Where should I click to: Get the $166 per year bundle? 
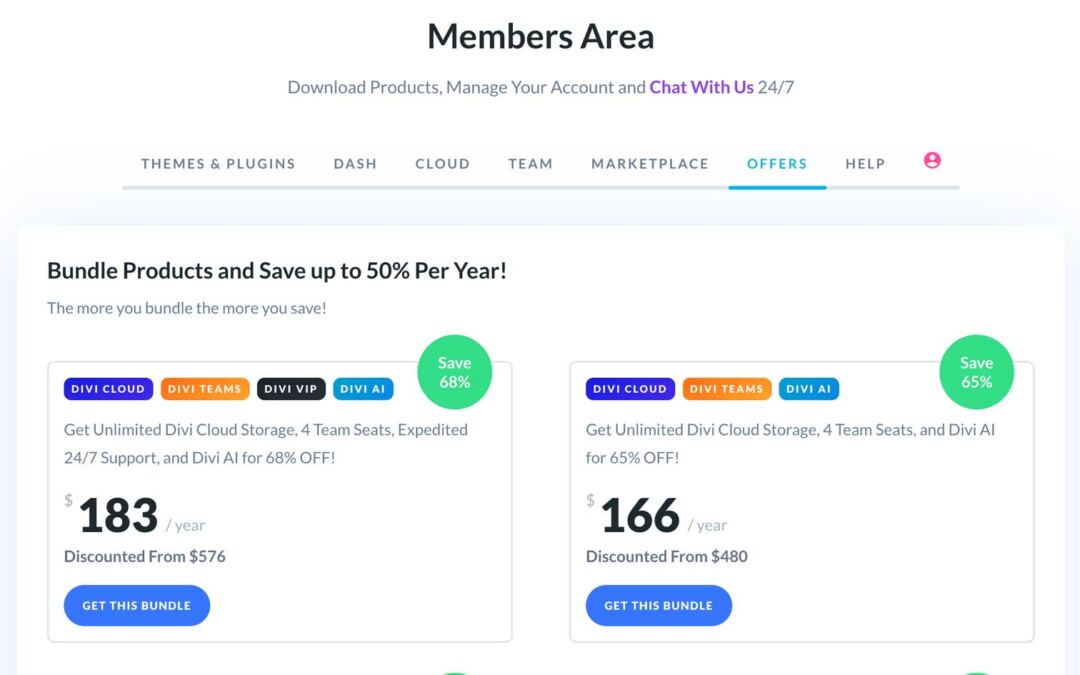(x=659, y=606)
